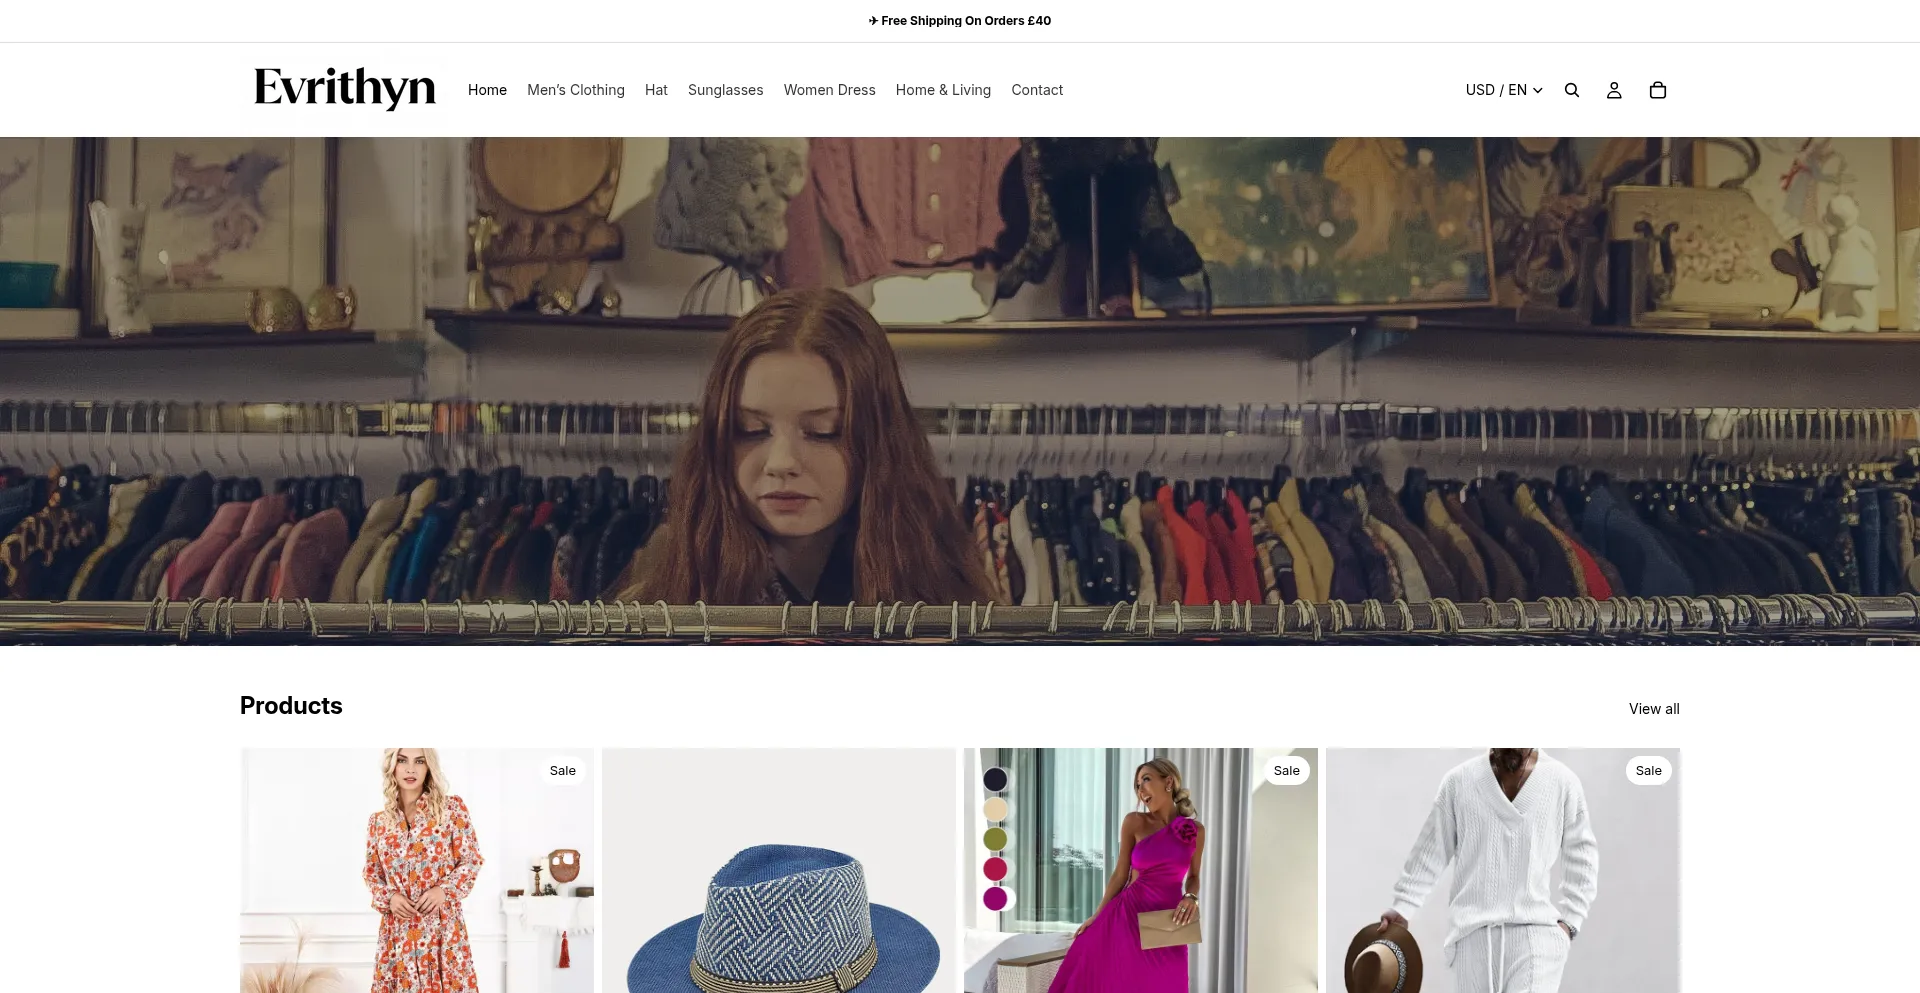
Task: Click the beige color dot on the magenta dress image
Action: [995, 809]
